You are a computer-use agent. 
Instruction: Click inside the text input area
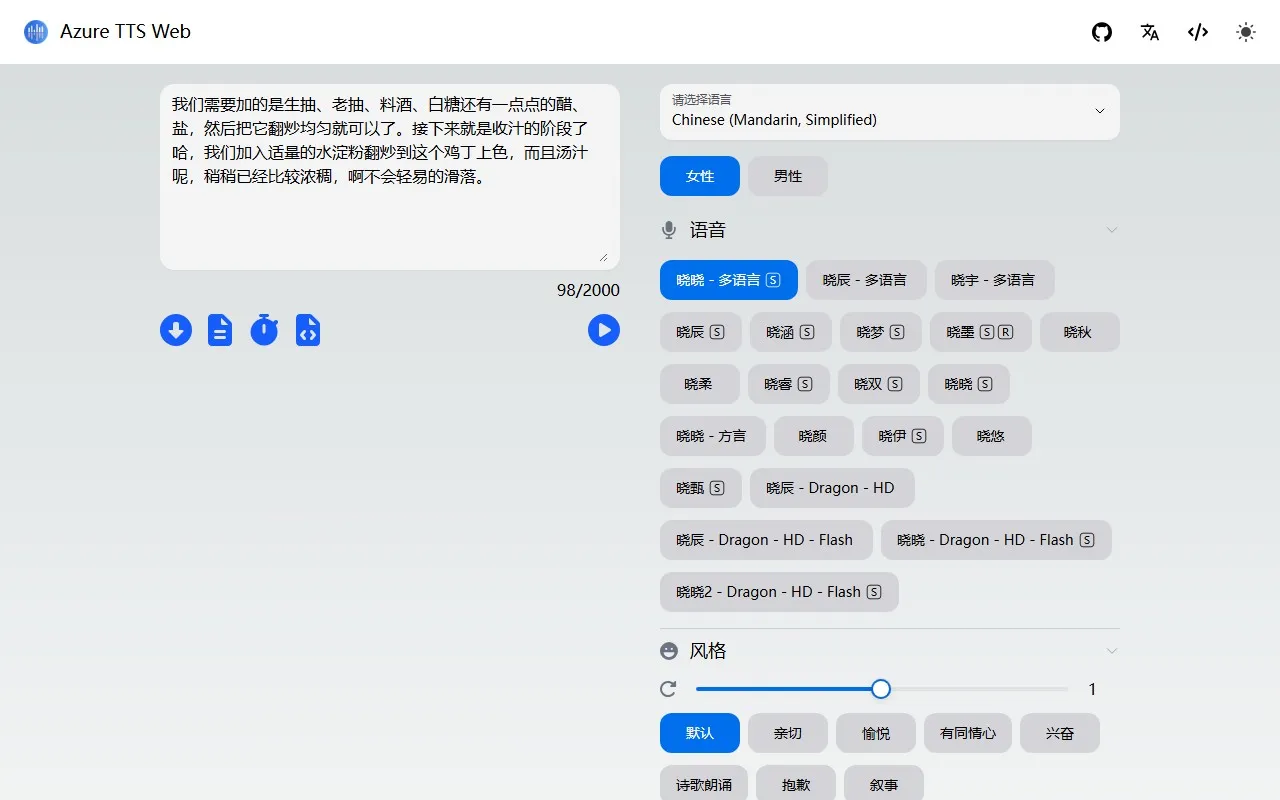point(390,177)
